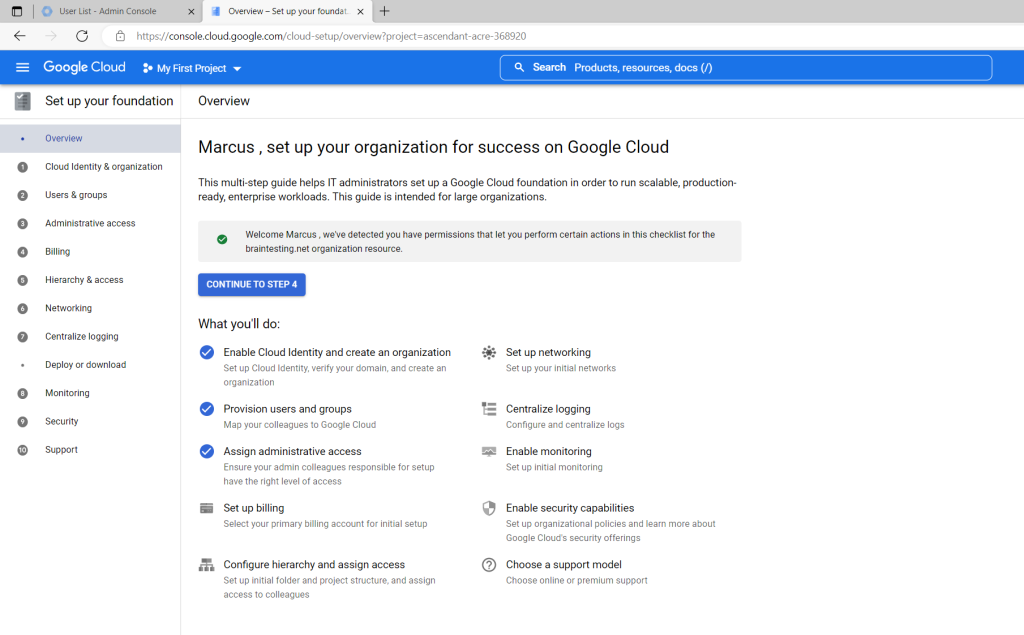Open a new browser tab
Viewport: 1024px width, 635px height.
tap(385, 11)
